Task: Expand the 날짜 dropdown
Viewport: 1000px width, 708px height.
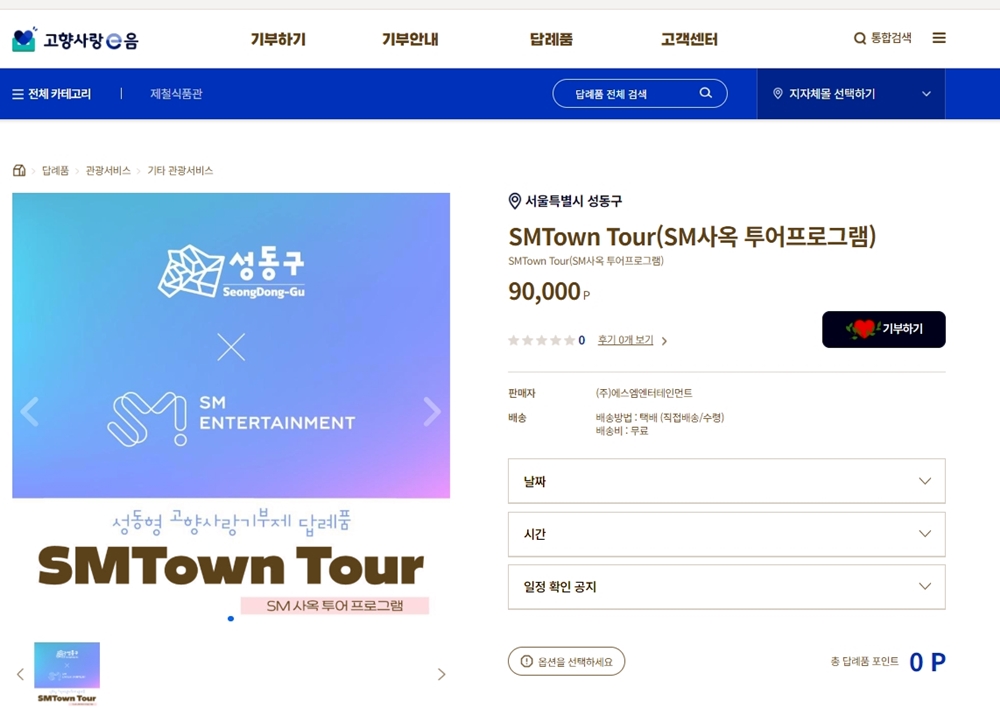Action: 726,481
